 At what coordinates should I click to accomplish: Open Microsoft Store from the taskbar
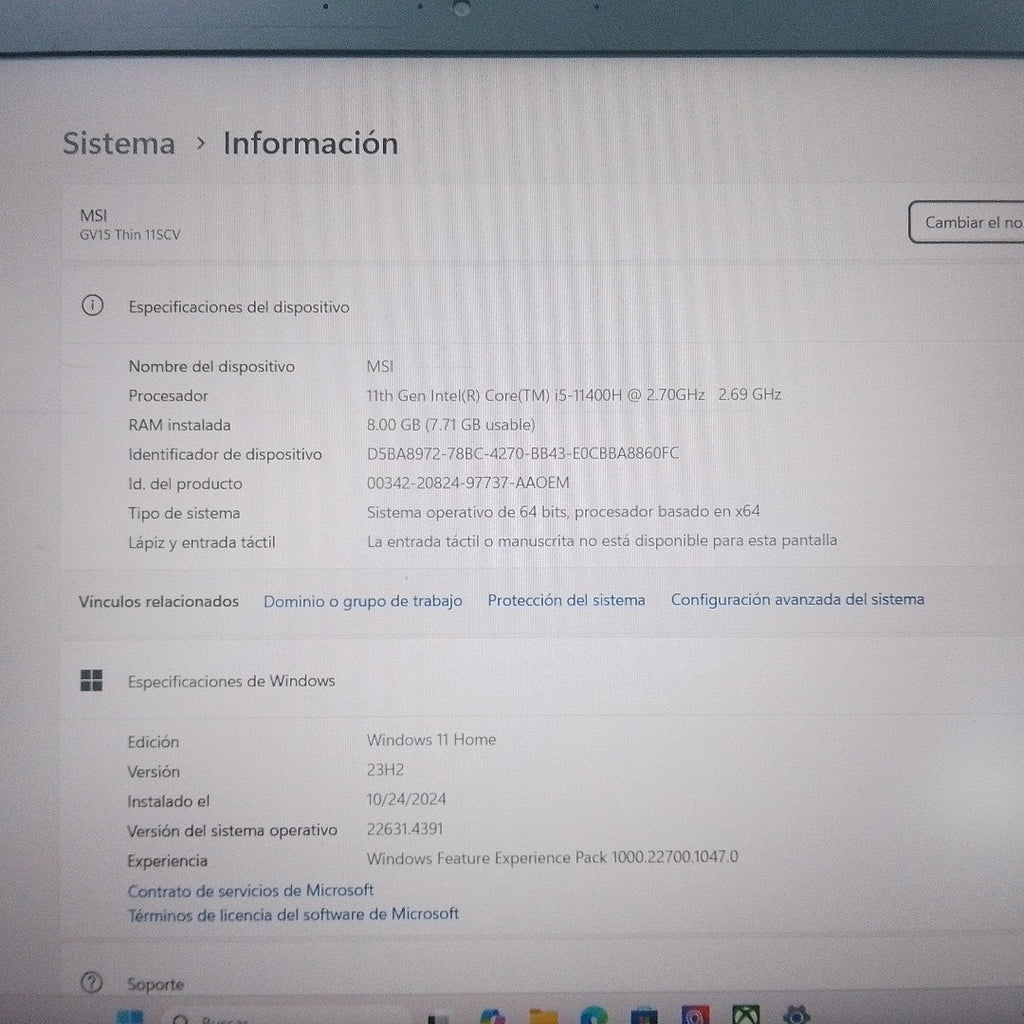click(644, 1016)
